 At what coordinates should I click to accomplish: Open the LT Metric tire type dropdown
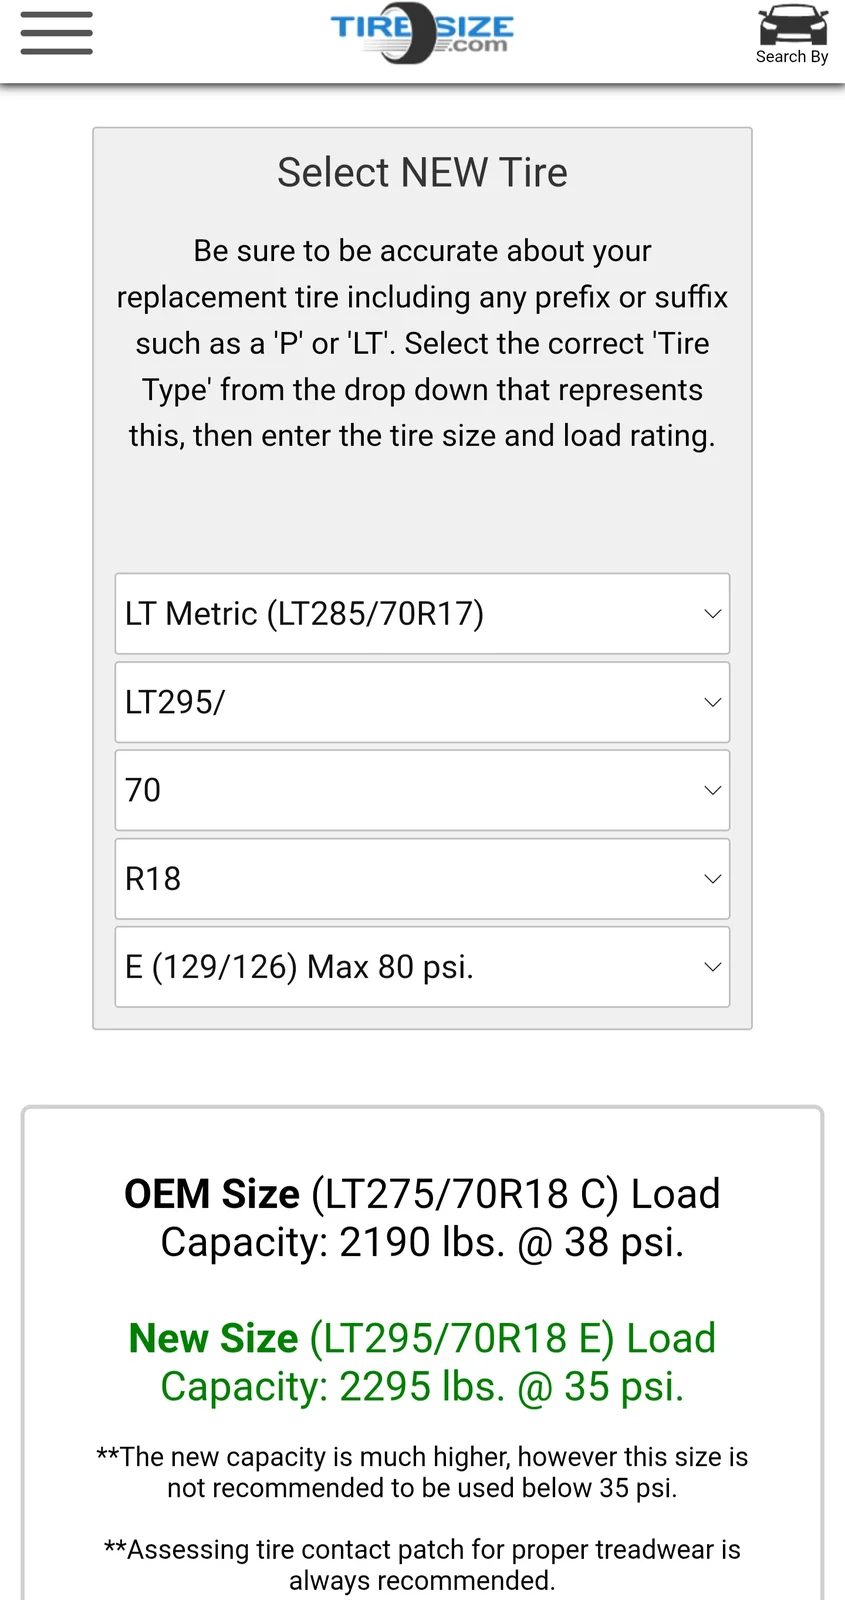400,614
